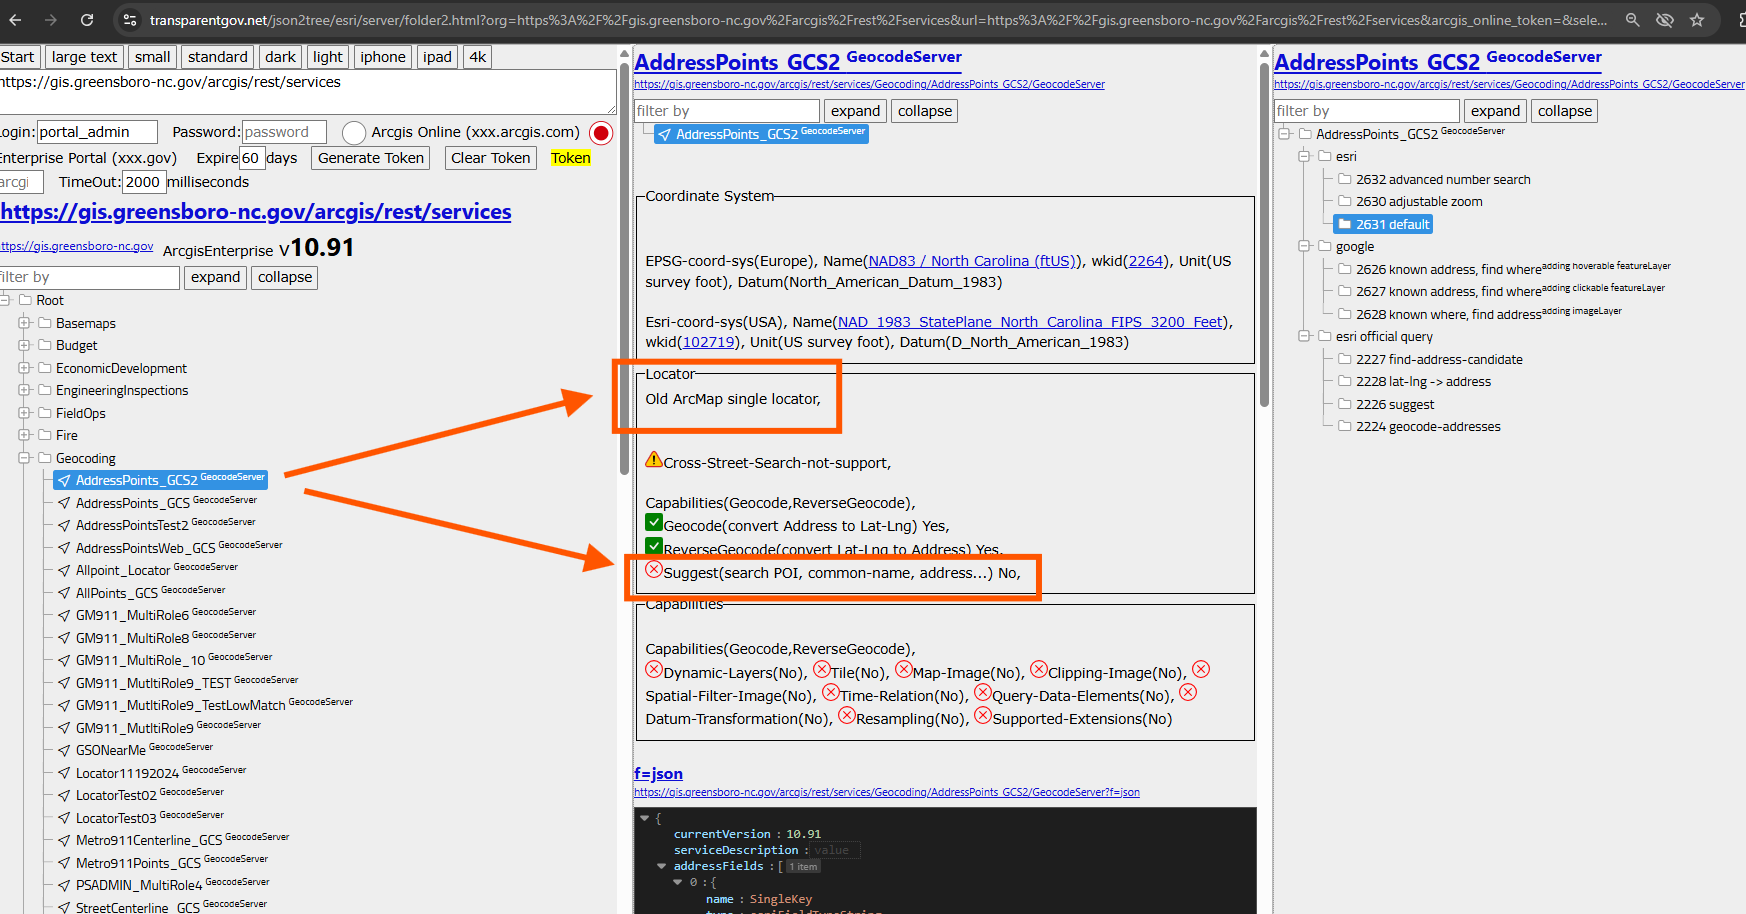Choose the iphone layout option
Image resolution: width=1746 pixels, height=914 pixels.
coord(382,57)
